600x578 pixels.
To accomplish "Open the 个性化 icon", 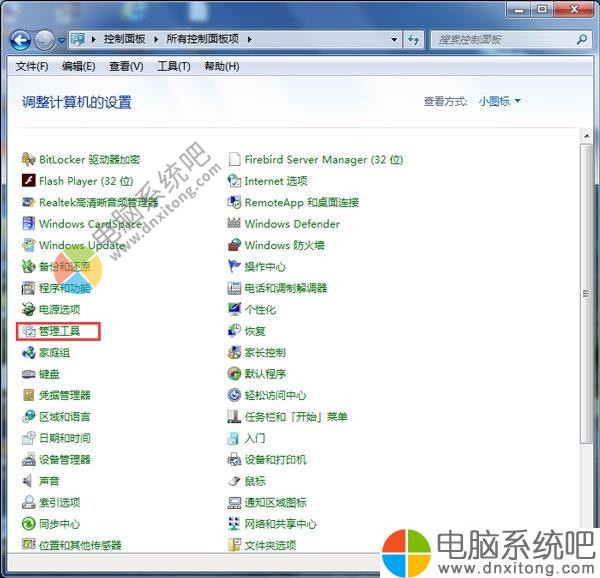I will pos(235,310).
